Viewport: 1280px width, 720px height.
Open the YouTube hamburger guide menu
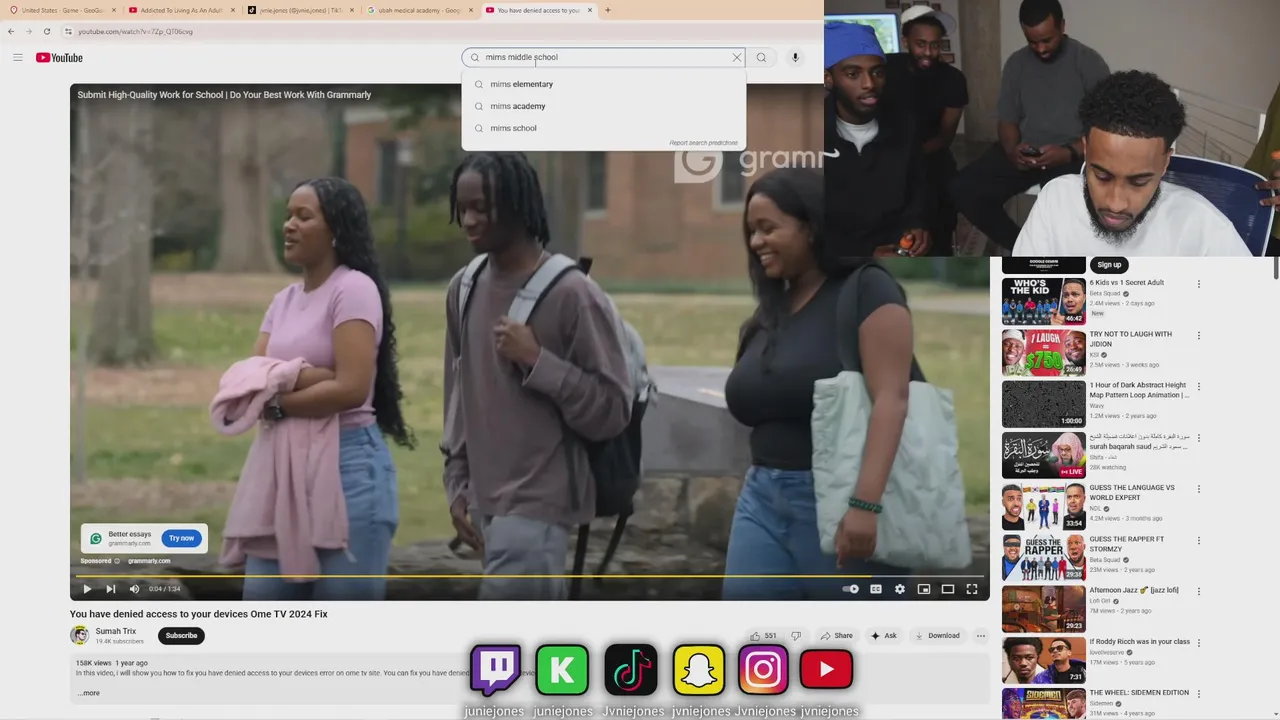[x=17, y=58]
